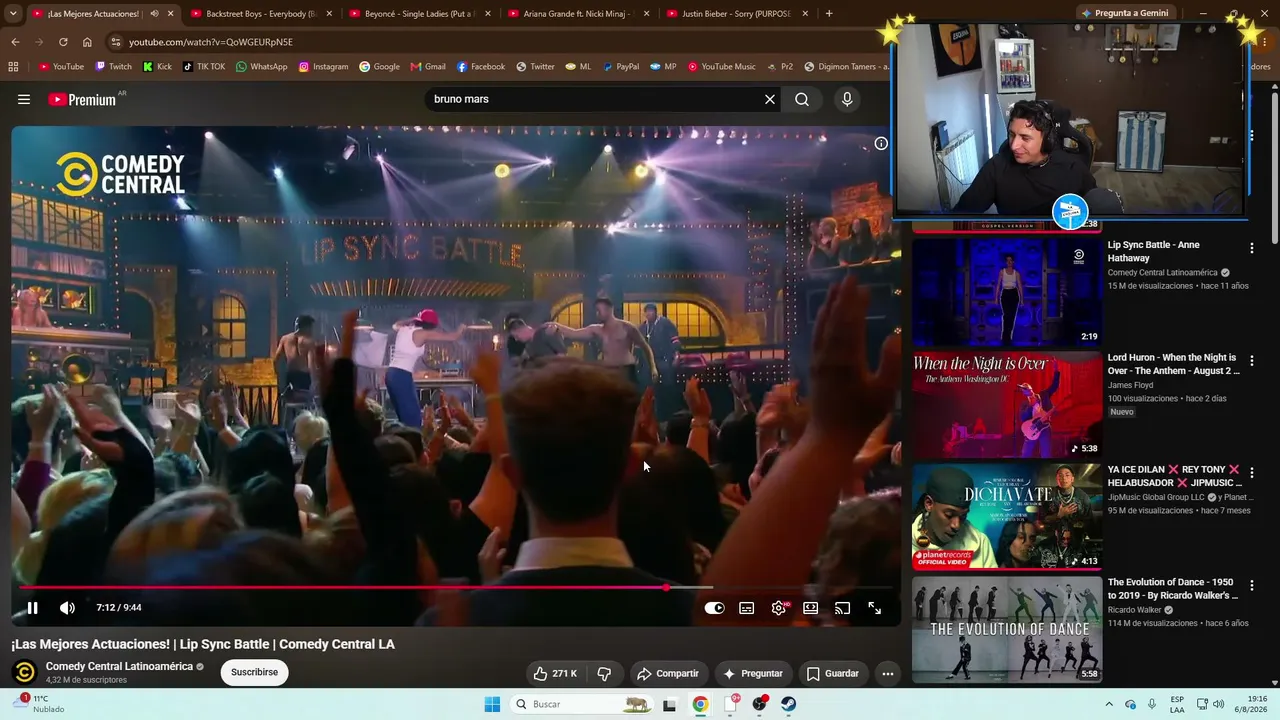Switch to the Backstreet Boys Everybody tab

click(260, 14)
